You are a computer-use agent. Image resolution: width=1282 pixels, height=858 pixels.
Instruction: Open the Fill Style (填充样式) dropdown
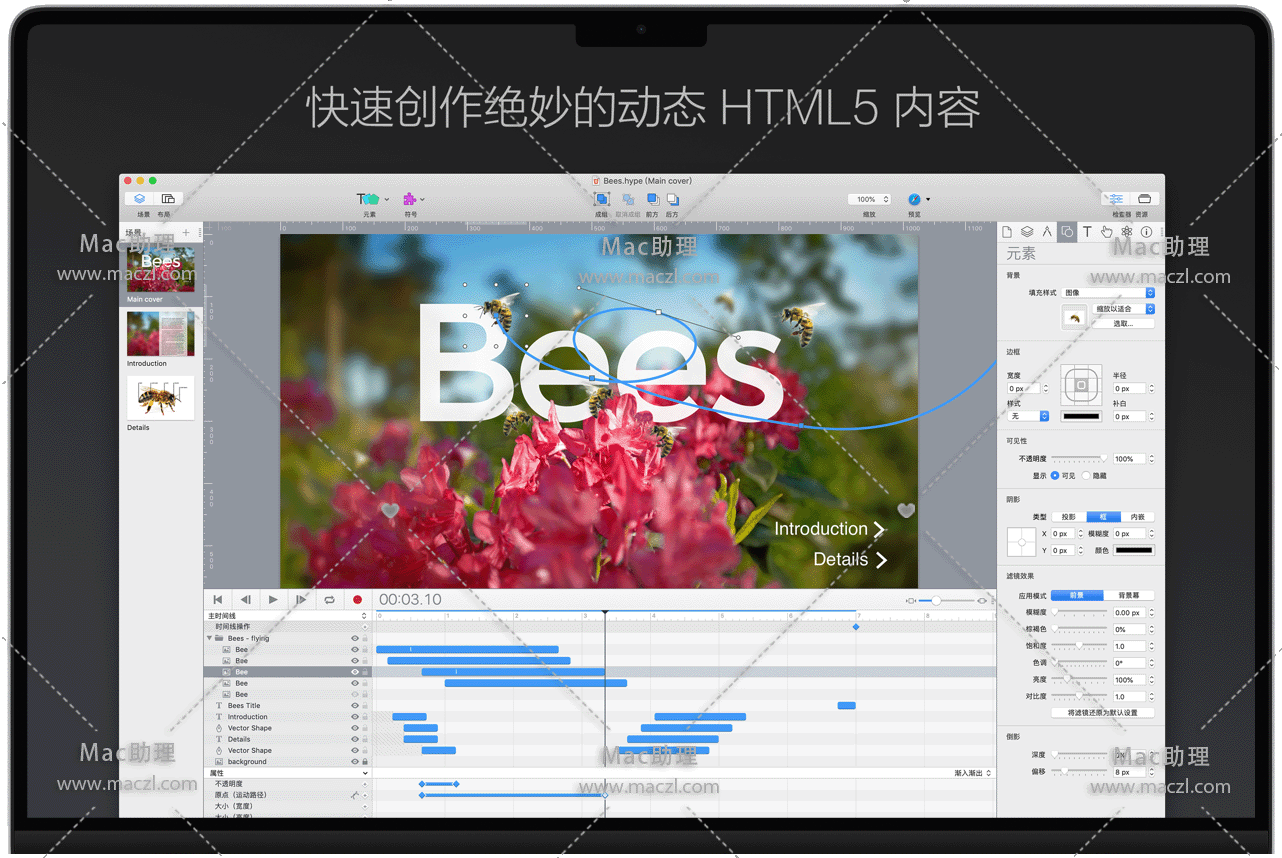coord(1108,293)
